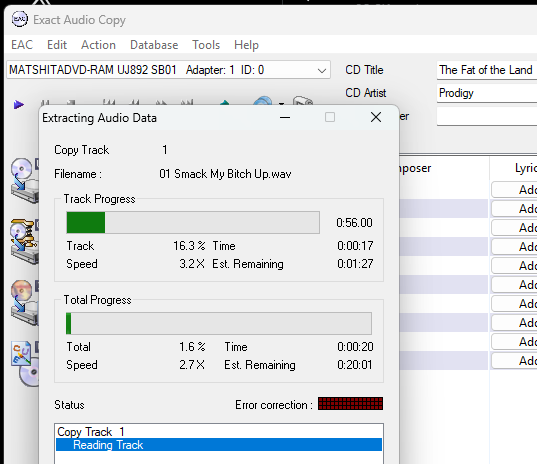Click the copy image CD-to-drive icon
This screenshot has height=464, width=537.
[25, 303]
